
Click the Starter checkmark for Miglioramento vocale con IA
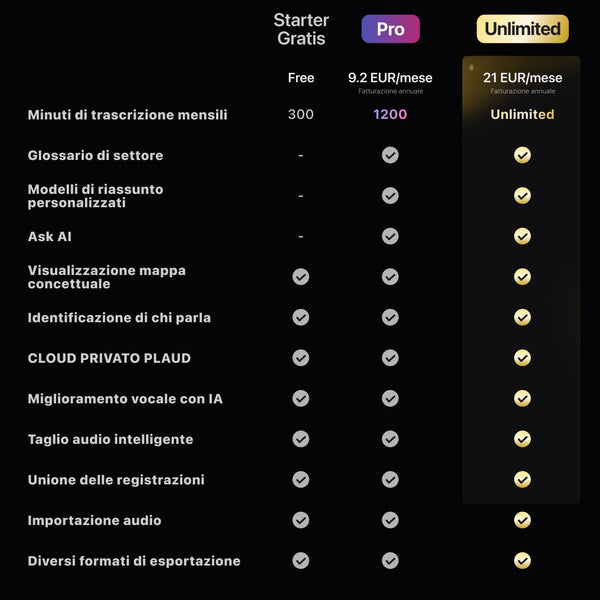tap(301, 399)
